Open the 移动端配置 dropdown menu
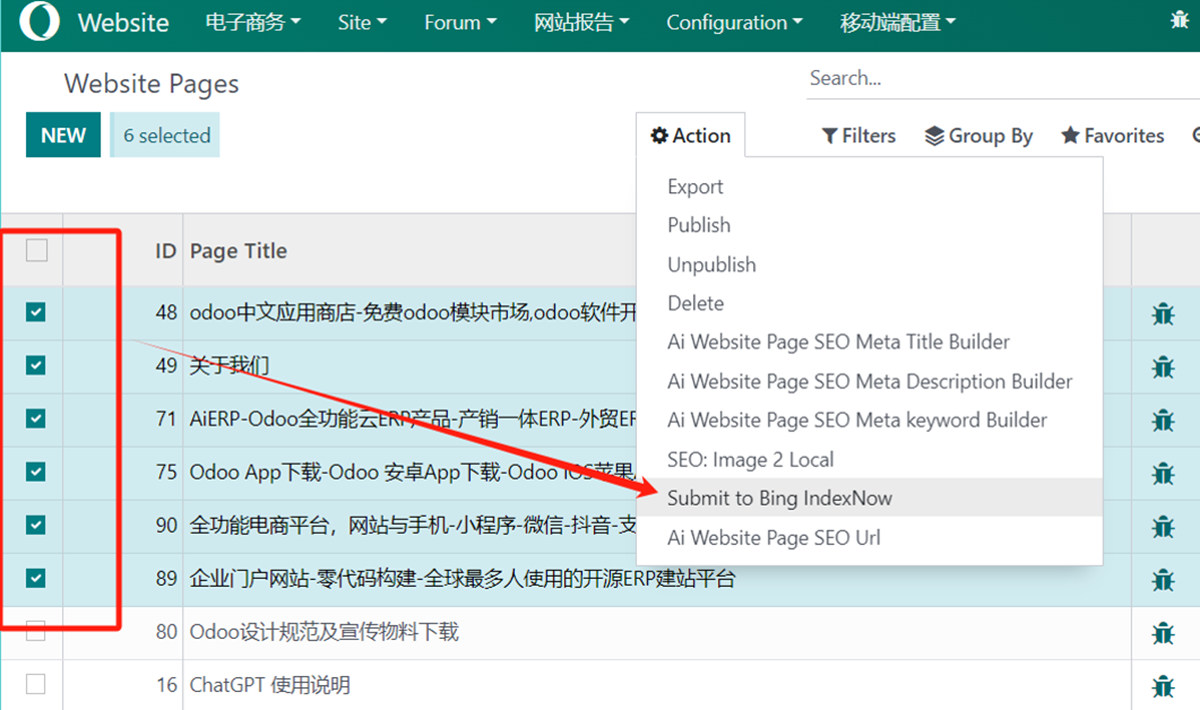 898,22
